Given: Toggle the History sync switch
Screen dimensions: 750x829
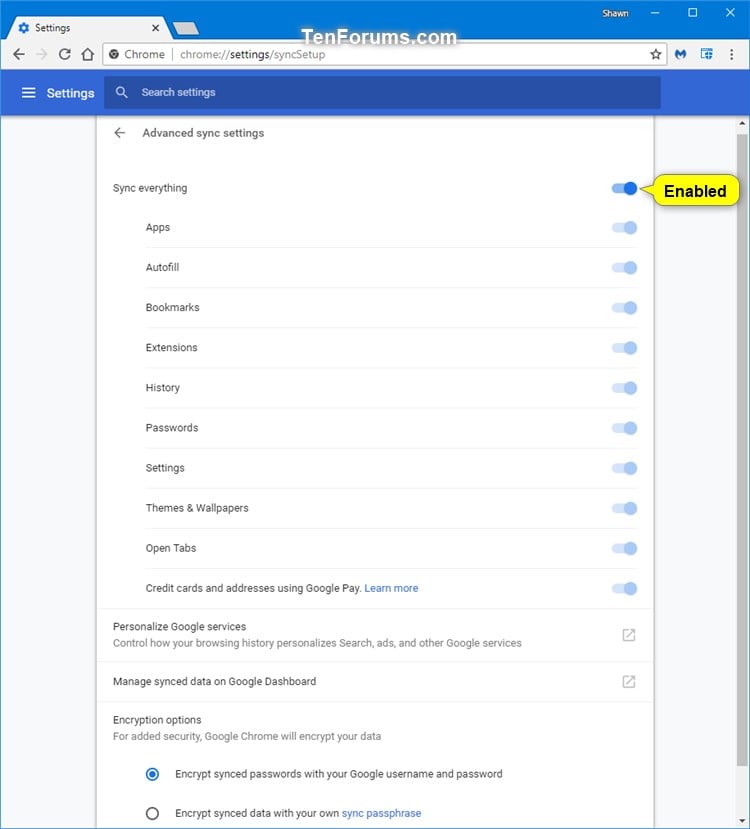Looking at the screenshot, I should coord(624,388).
